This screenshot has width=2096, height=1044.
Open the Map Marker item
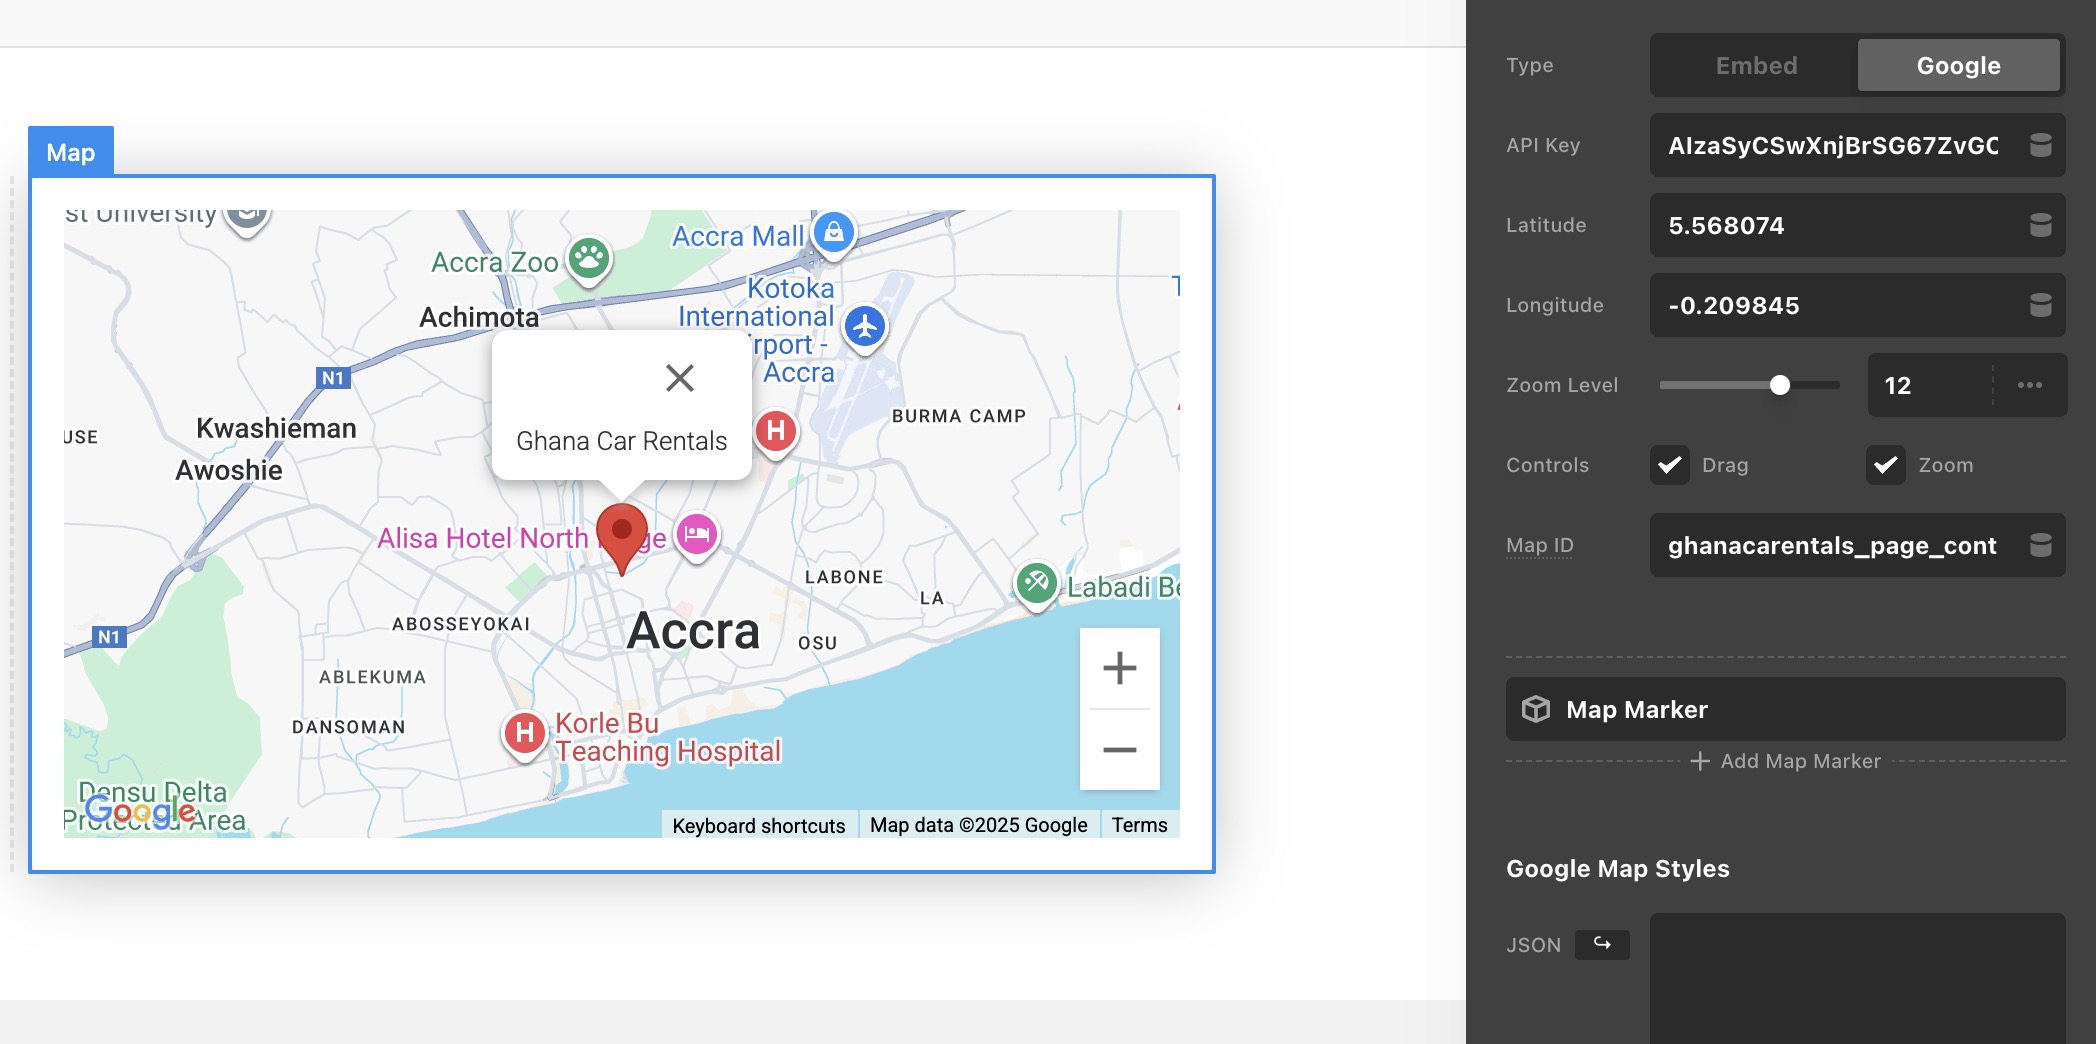1785,709
